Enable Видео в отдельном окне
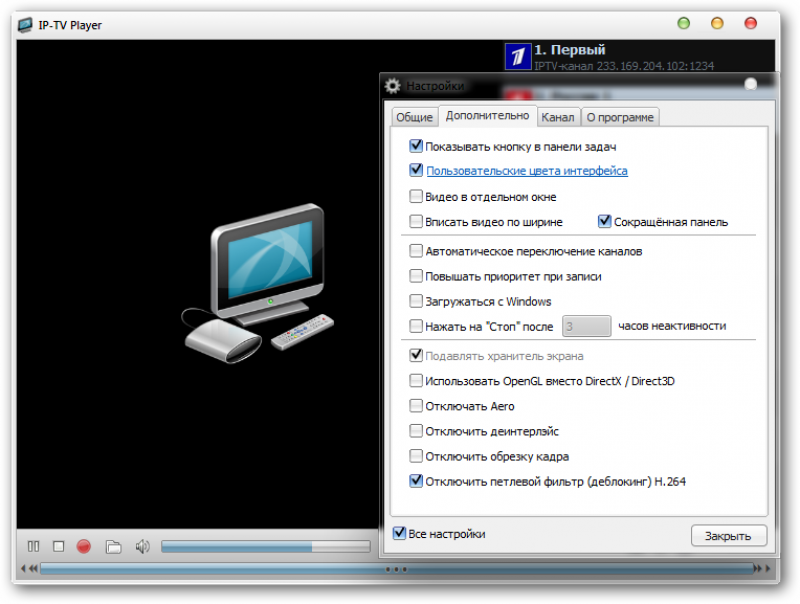 416,196
